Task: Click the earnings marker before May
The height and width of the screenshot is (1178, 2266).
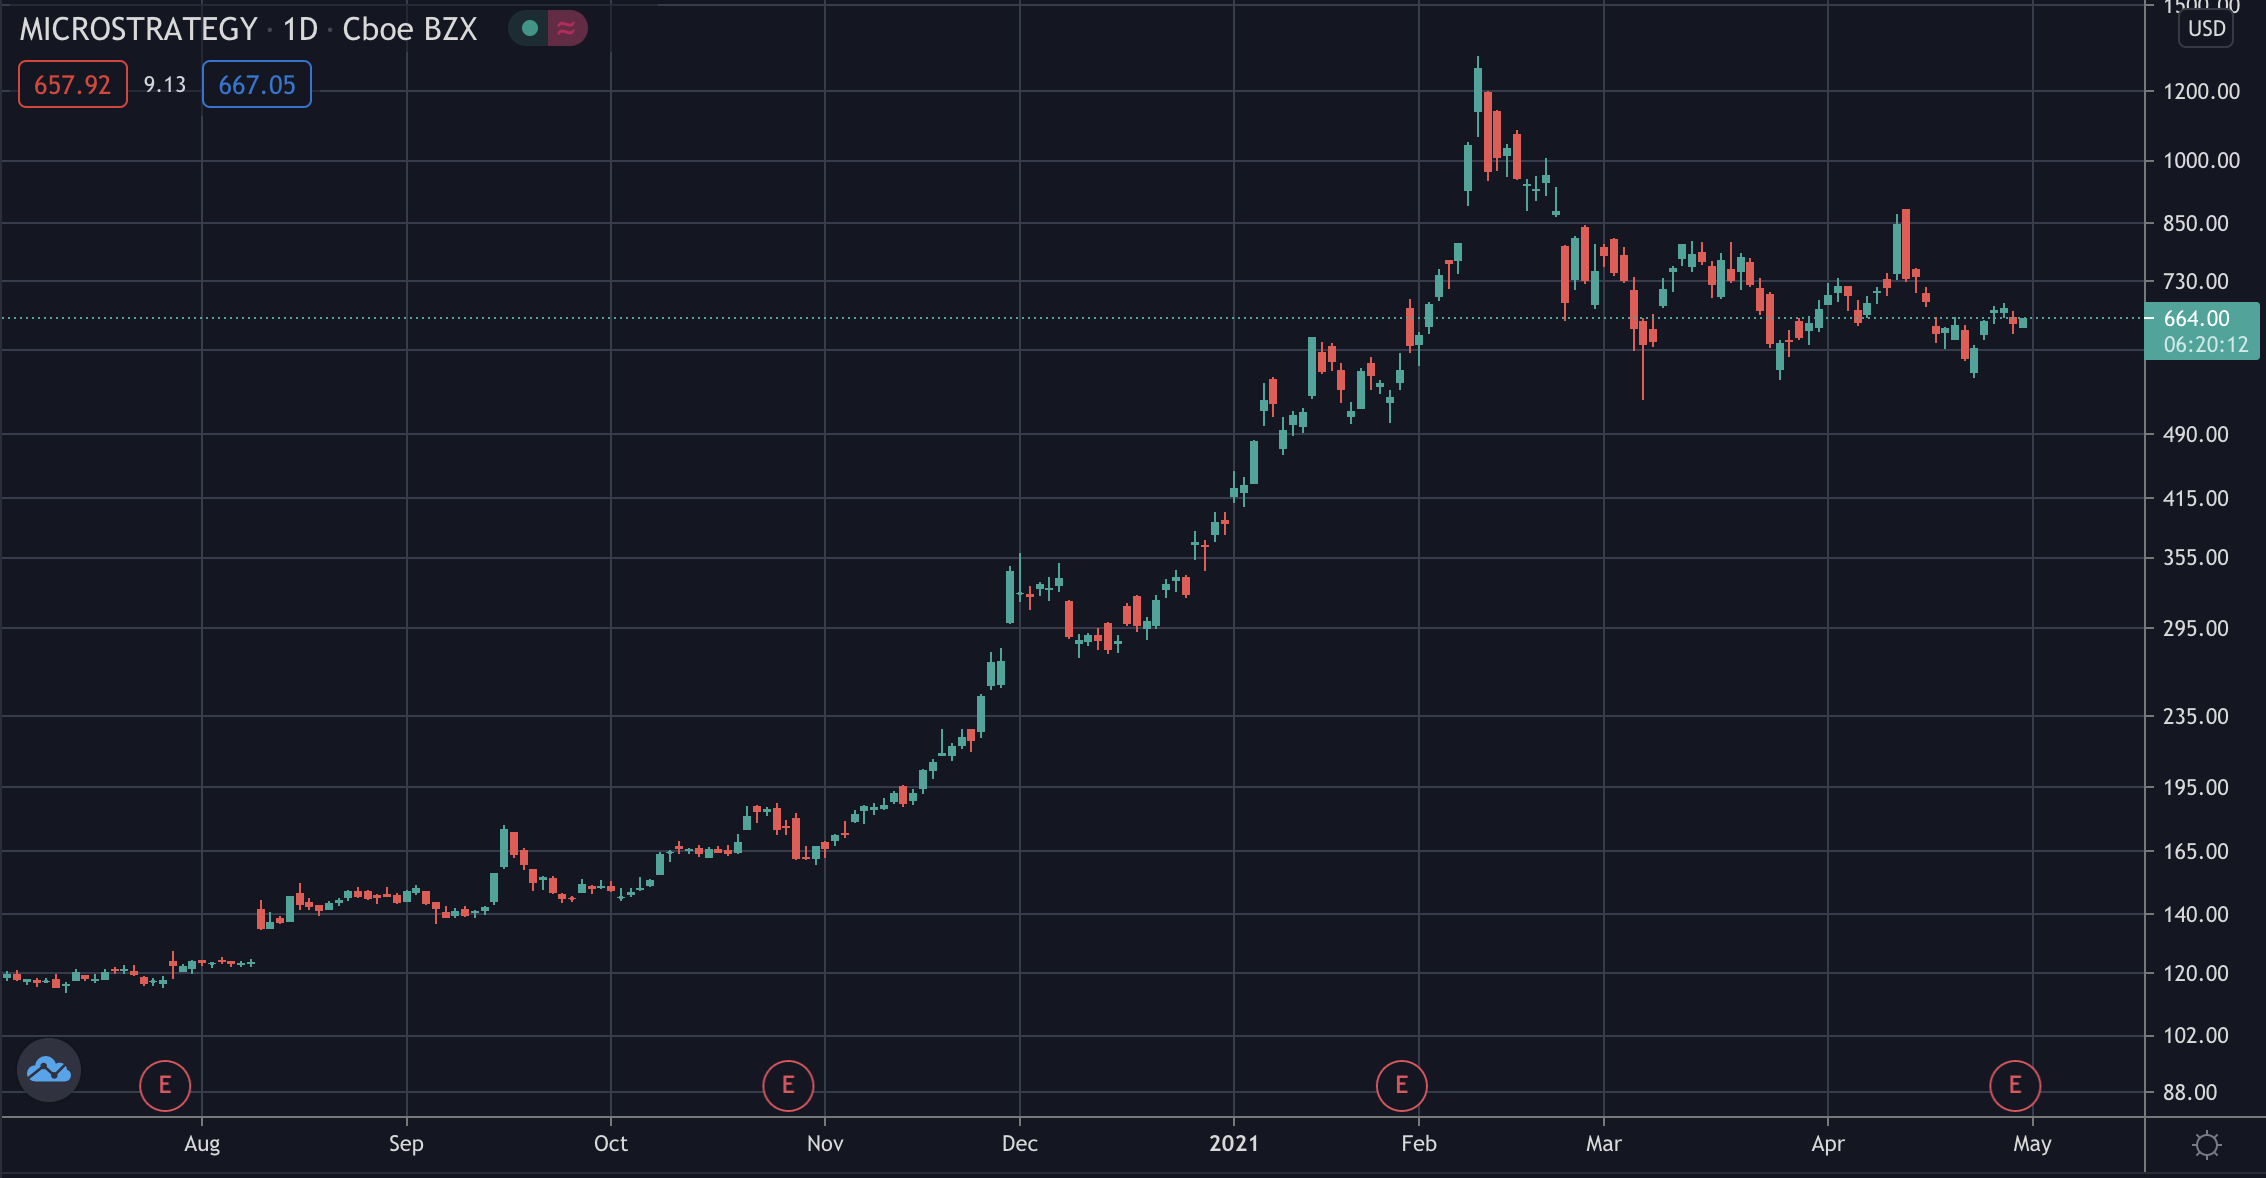Action: (2014, 1085)
